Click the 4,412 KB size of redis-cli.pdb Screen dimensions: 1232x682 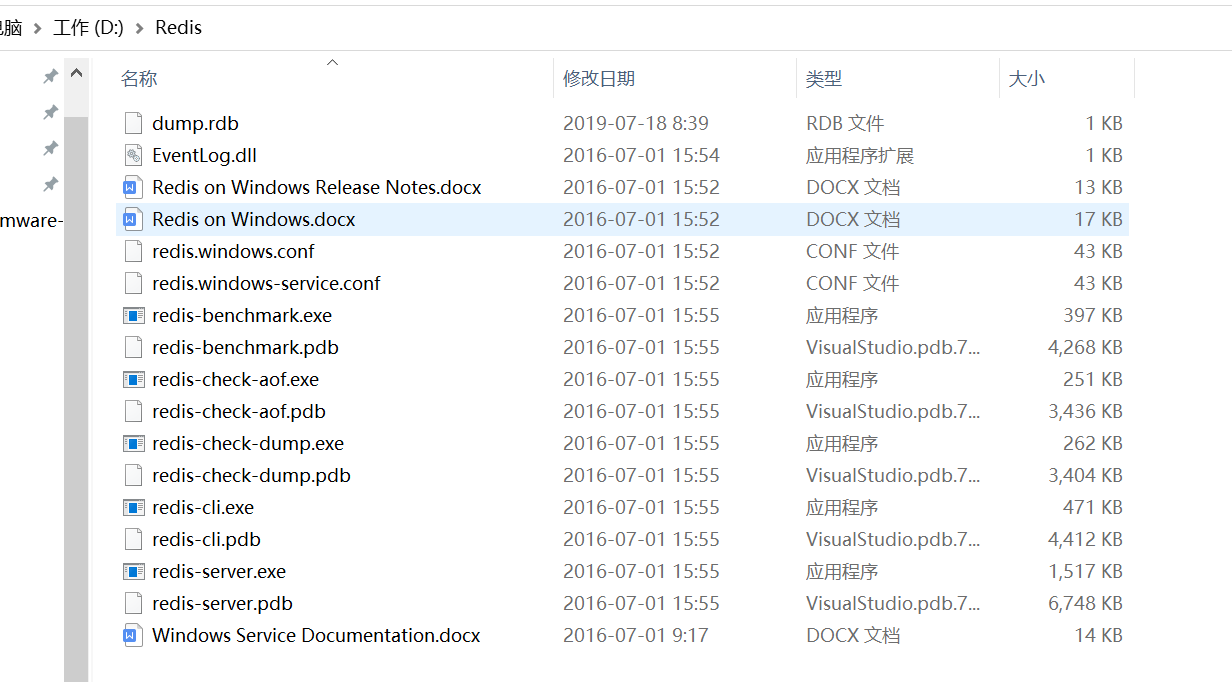pos(1085,539)
